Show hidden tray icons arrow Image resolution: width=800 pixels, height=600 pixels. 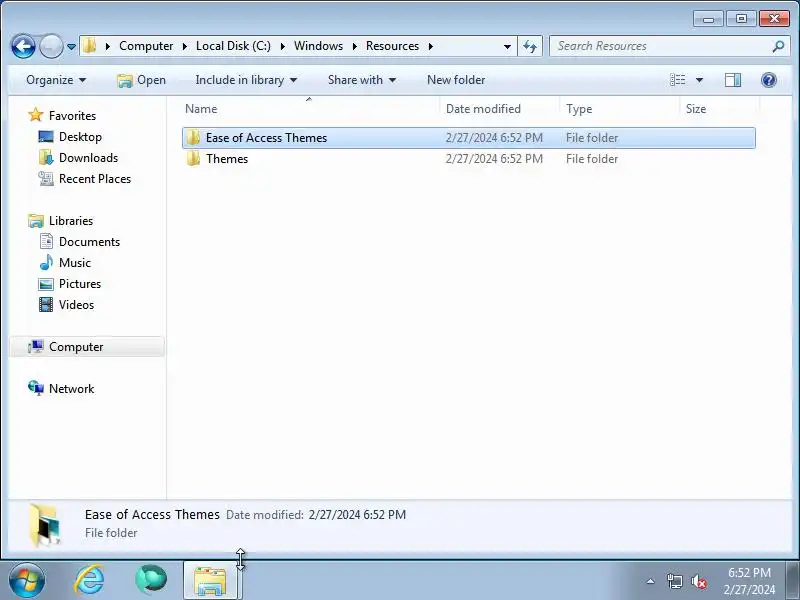pyautogui.click(x=651, y=581)
